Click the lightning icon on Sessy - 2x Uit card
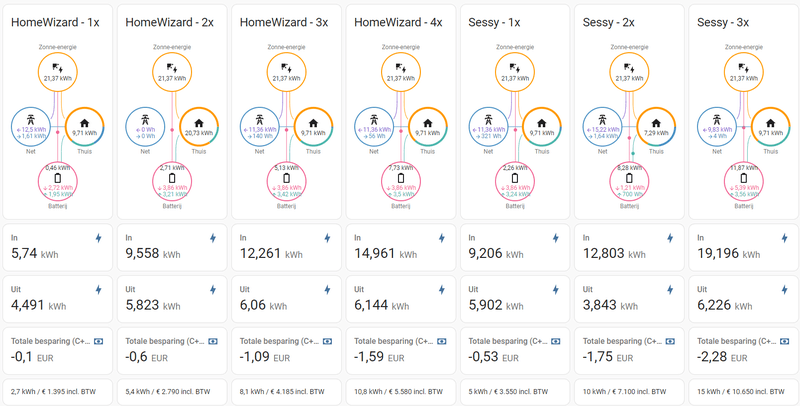Image resolution: width=800 pixels, height=406 pixels. click(671, 290)
